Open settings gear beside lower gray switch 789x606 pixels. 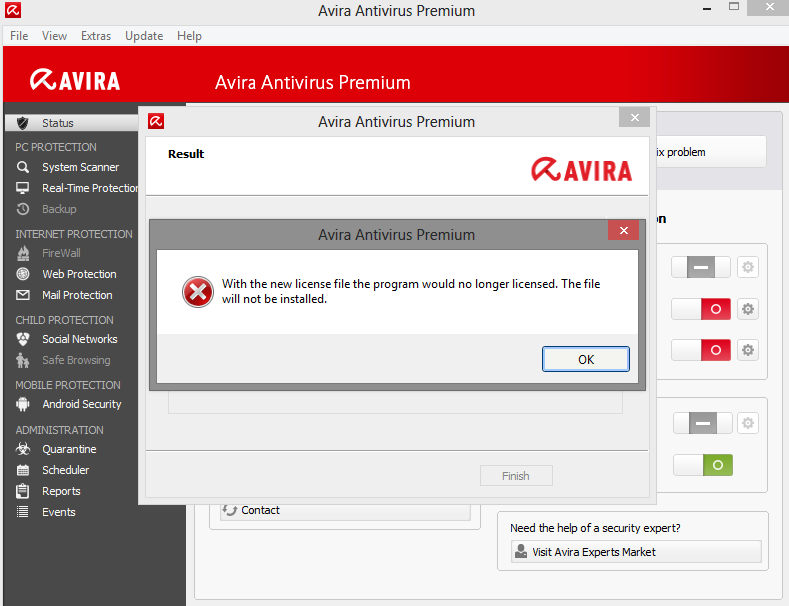[x=748, y=423]
